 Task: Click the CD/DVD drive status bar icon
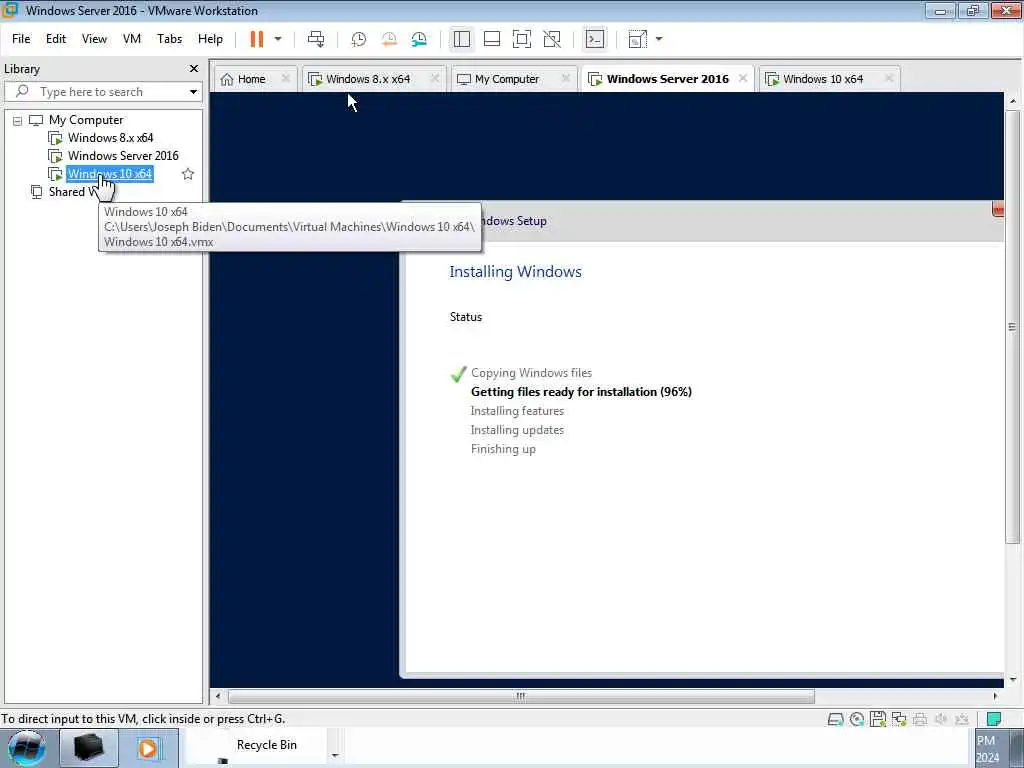click(857, 719)
